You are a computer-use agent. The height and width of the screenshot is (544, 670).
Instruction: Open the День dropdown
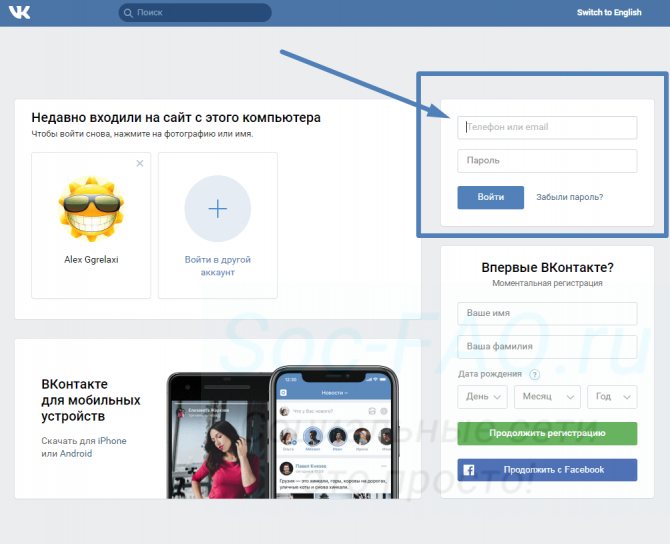pyautogui.click(x=482, y=397)
